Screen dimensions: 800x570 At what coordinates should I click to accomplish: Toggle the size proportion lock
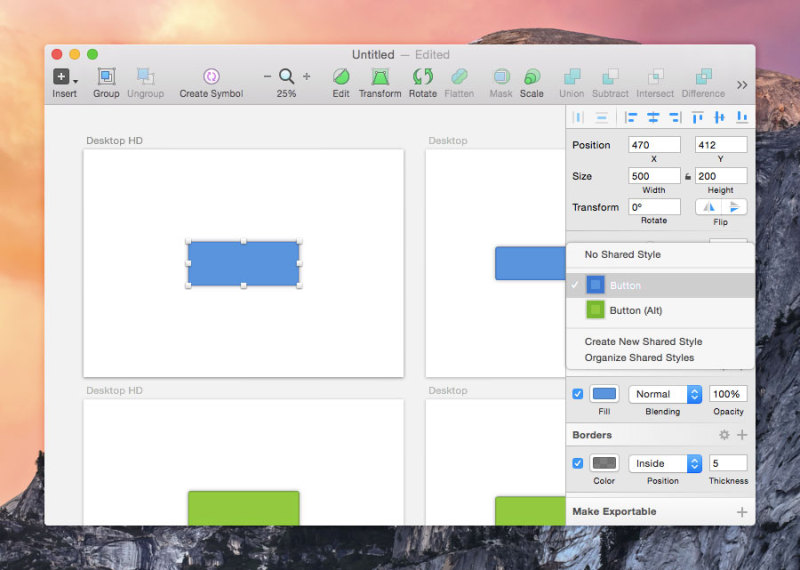click(688, 176)
